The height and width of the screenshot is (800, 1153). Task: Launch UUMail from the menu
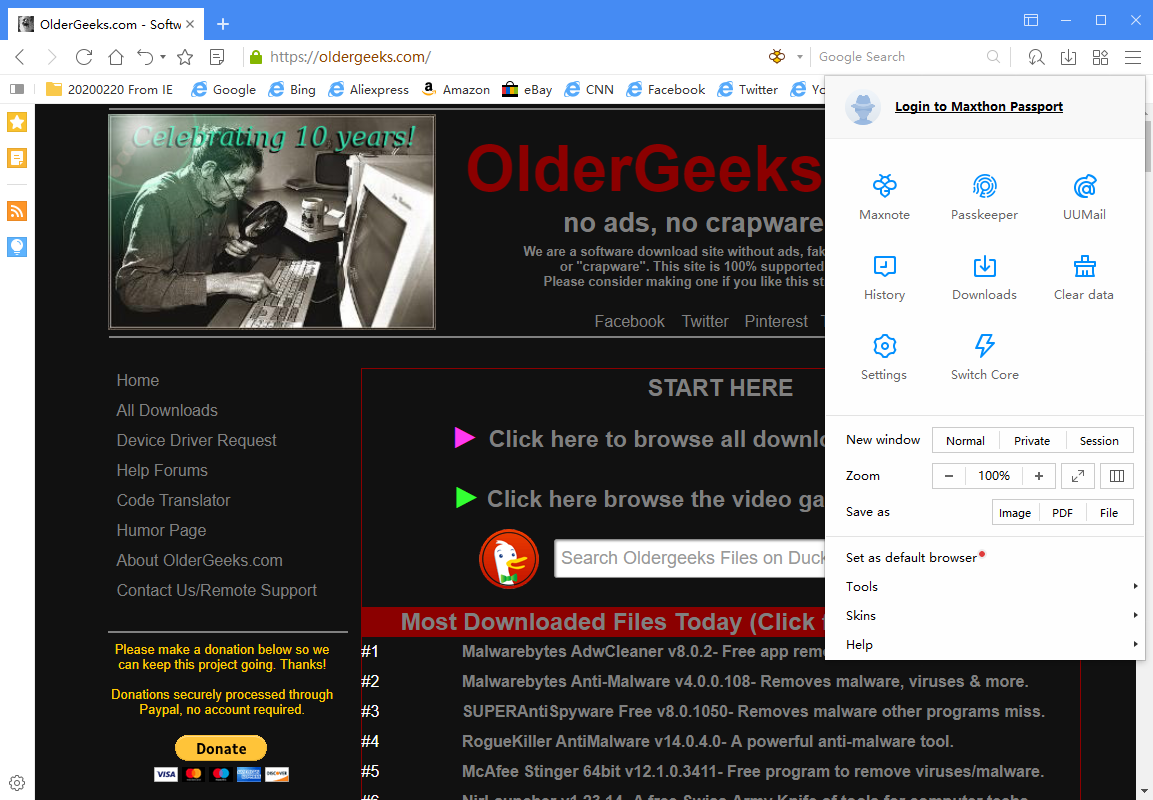1084,197
